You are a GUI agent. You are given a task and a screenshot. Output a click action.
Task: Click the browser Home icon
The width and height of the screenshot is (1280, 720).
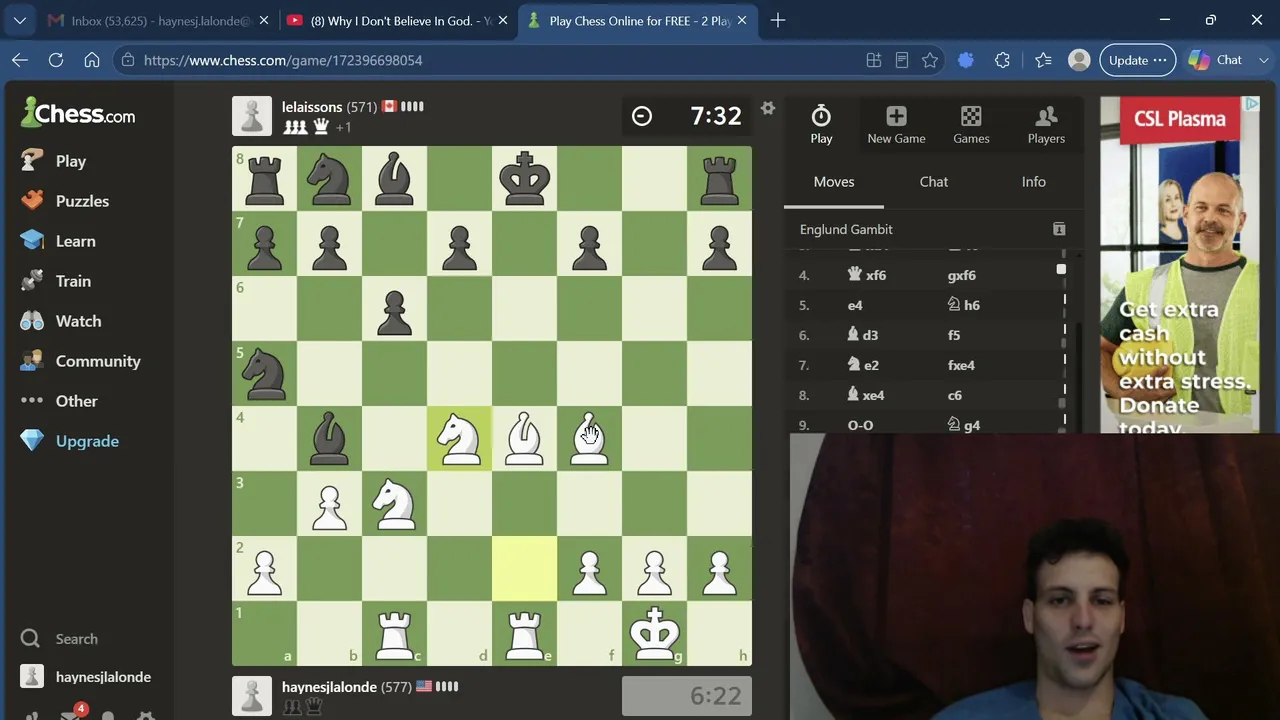pyautogui.click(x=92, y=60)
